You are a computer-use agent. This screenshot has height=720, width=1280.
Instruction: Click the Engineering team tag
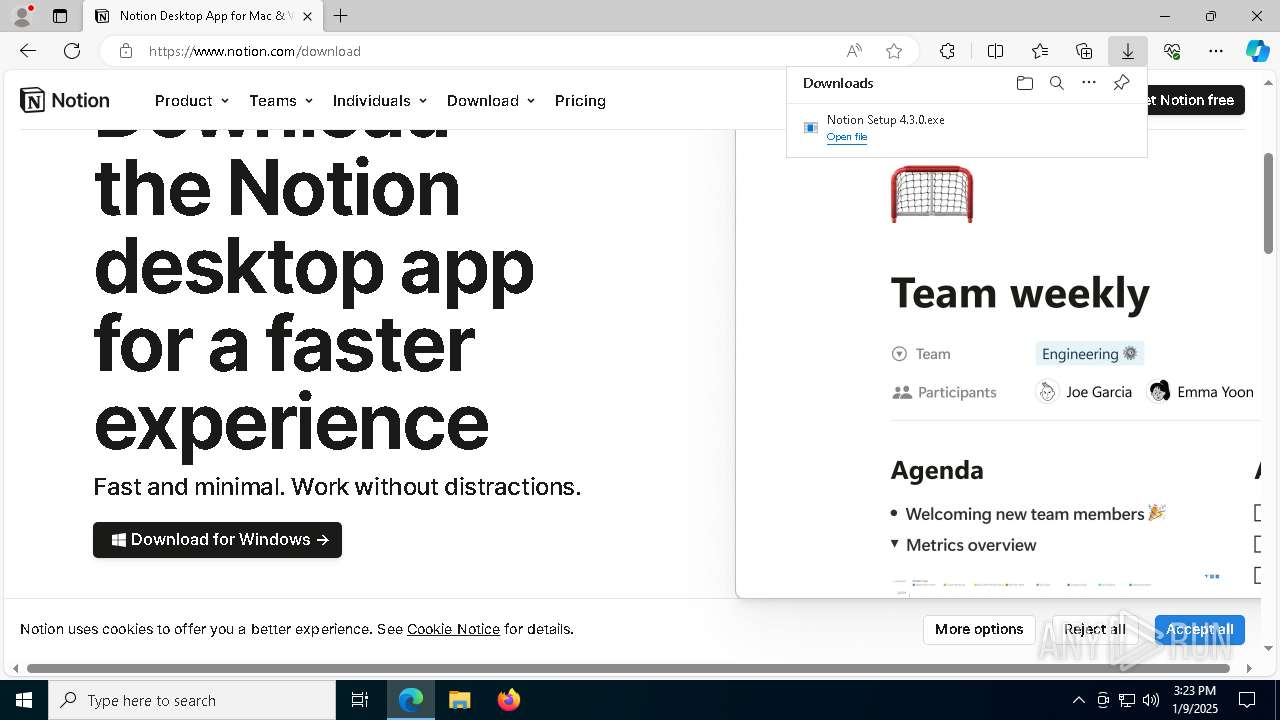coord(1089,353)
